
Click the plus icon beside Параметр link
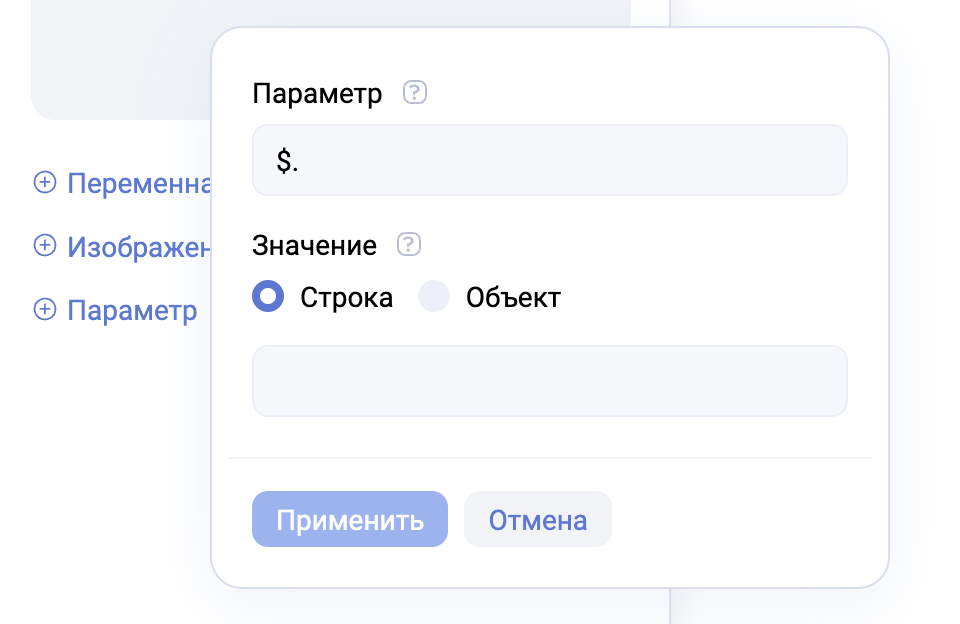point(45,310)
